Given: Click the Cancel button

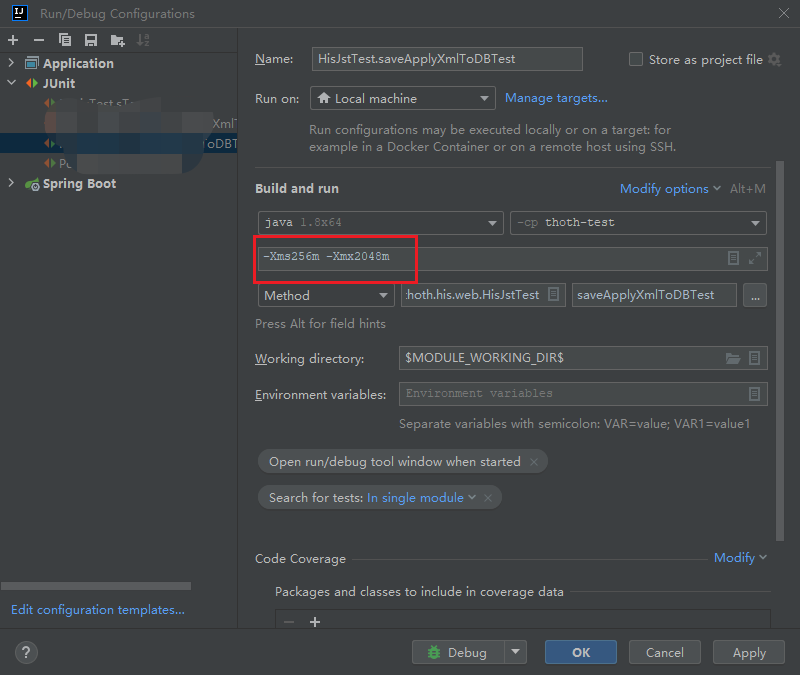Looking at the screenshot, I should tap(664, 652).
